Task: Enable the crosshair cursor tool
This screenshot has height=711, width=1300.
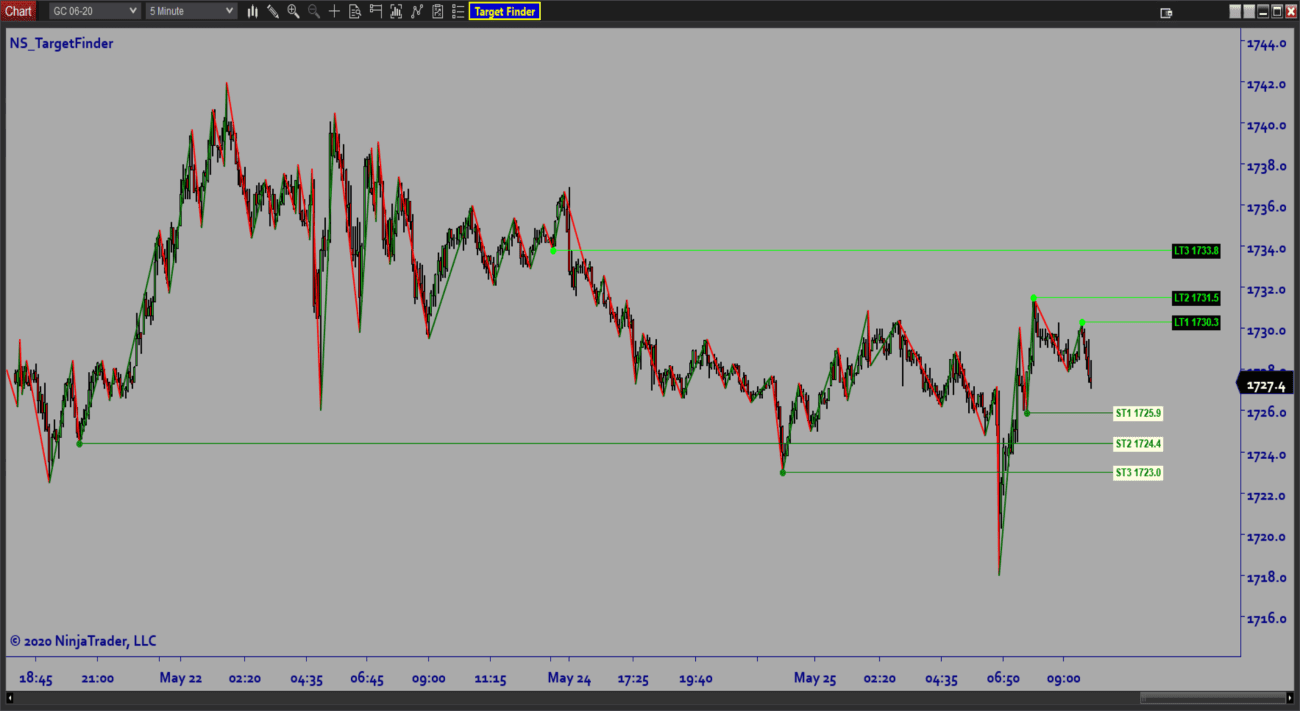Action: 334,11
